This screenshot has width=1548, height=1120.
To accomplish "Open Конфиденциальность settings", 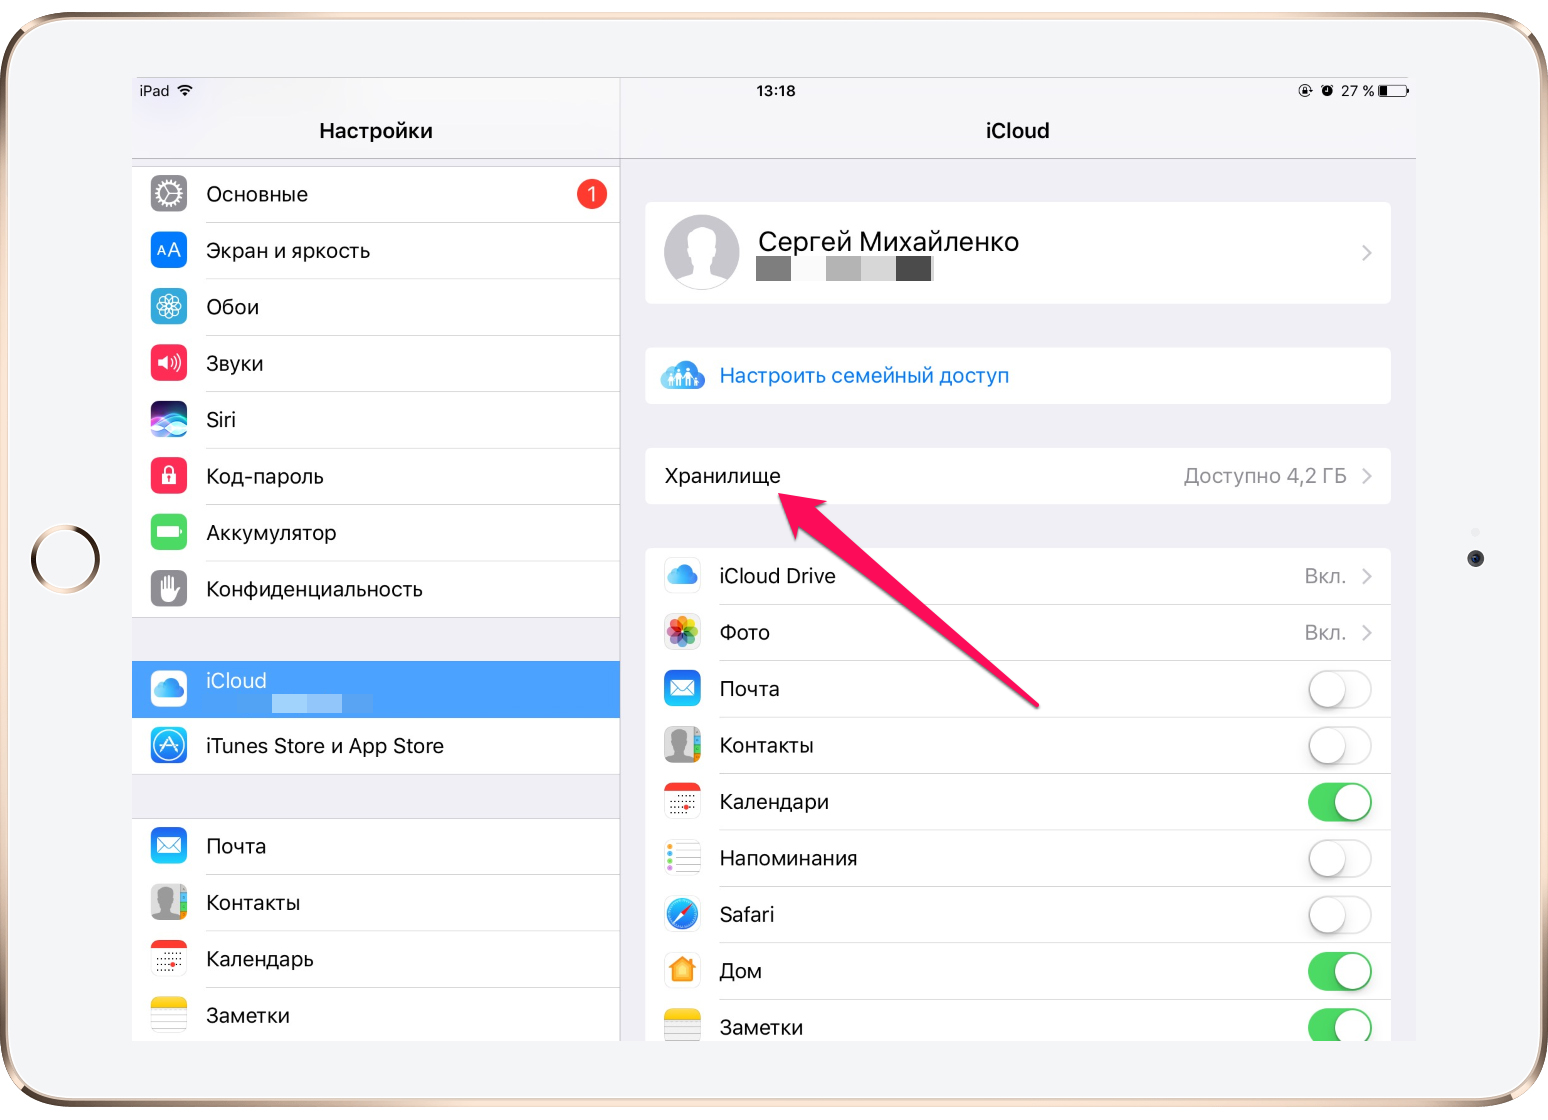I will [376, 589].
